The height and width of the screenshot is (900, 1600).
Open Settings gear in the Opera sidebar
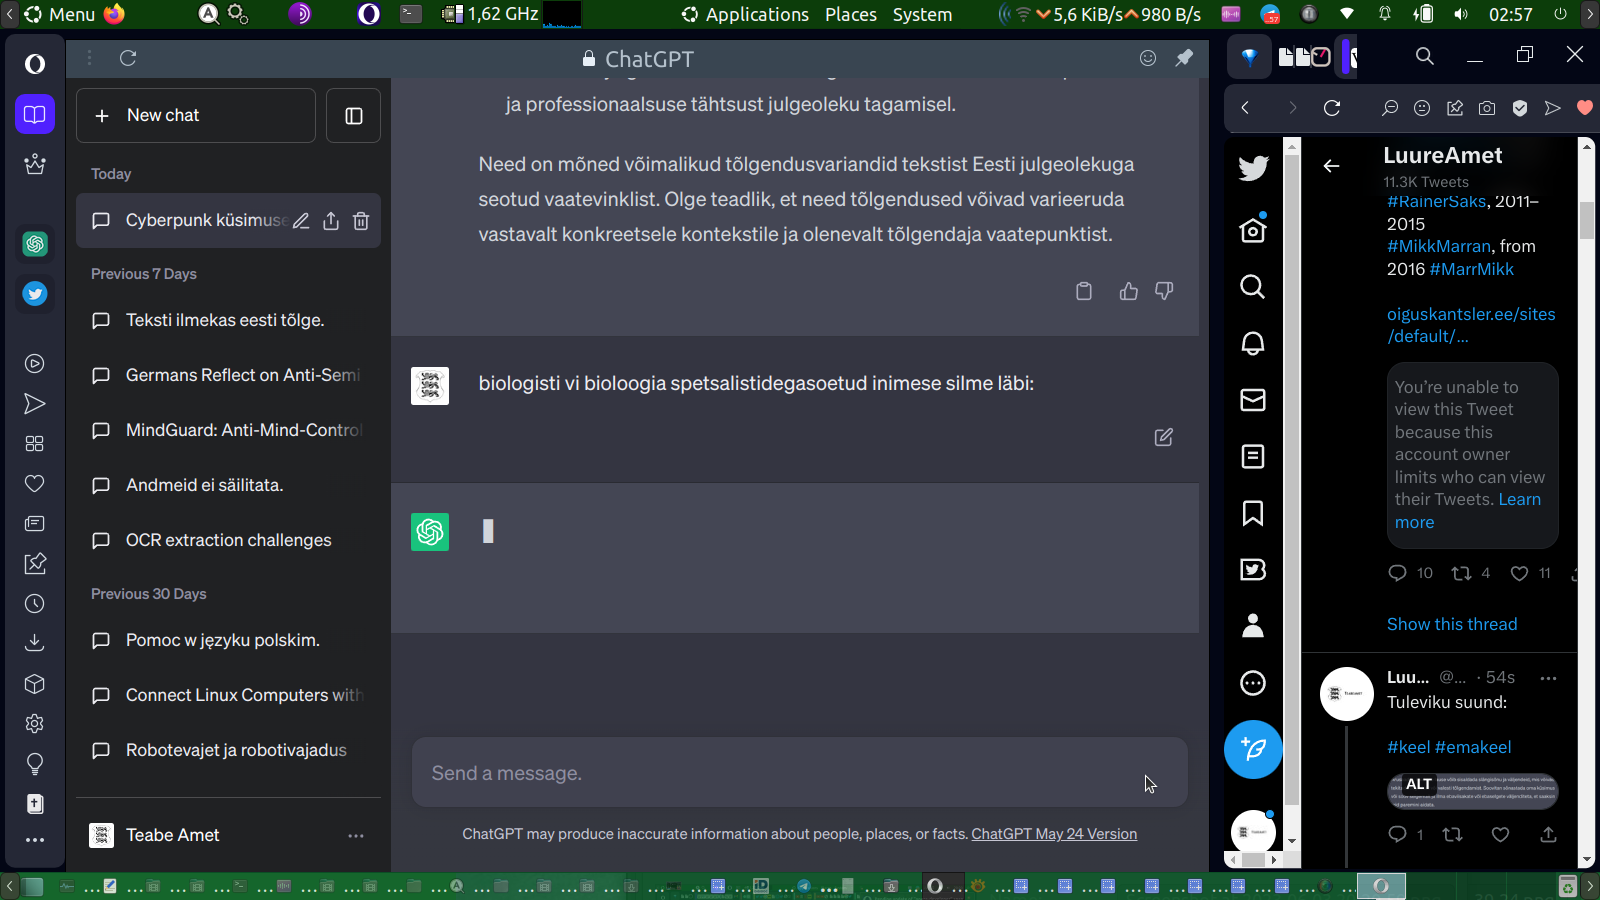click(x=35, y=723)
